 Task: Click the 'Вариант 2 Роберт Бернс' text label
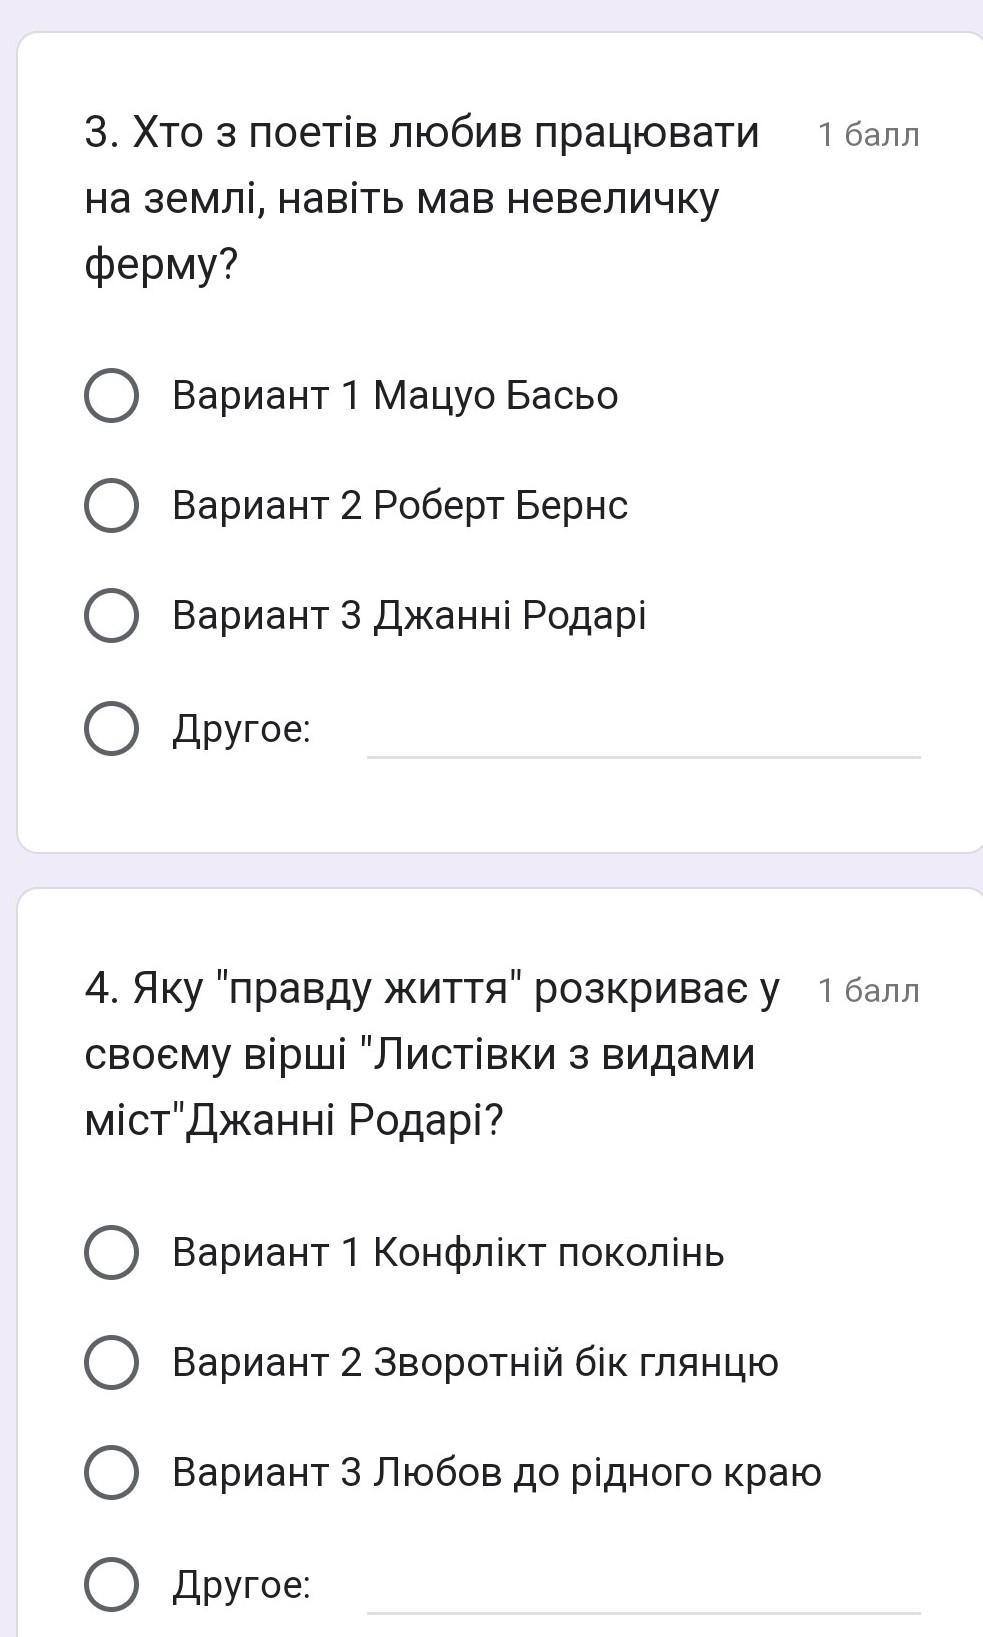400,506
